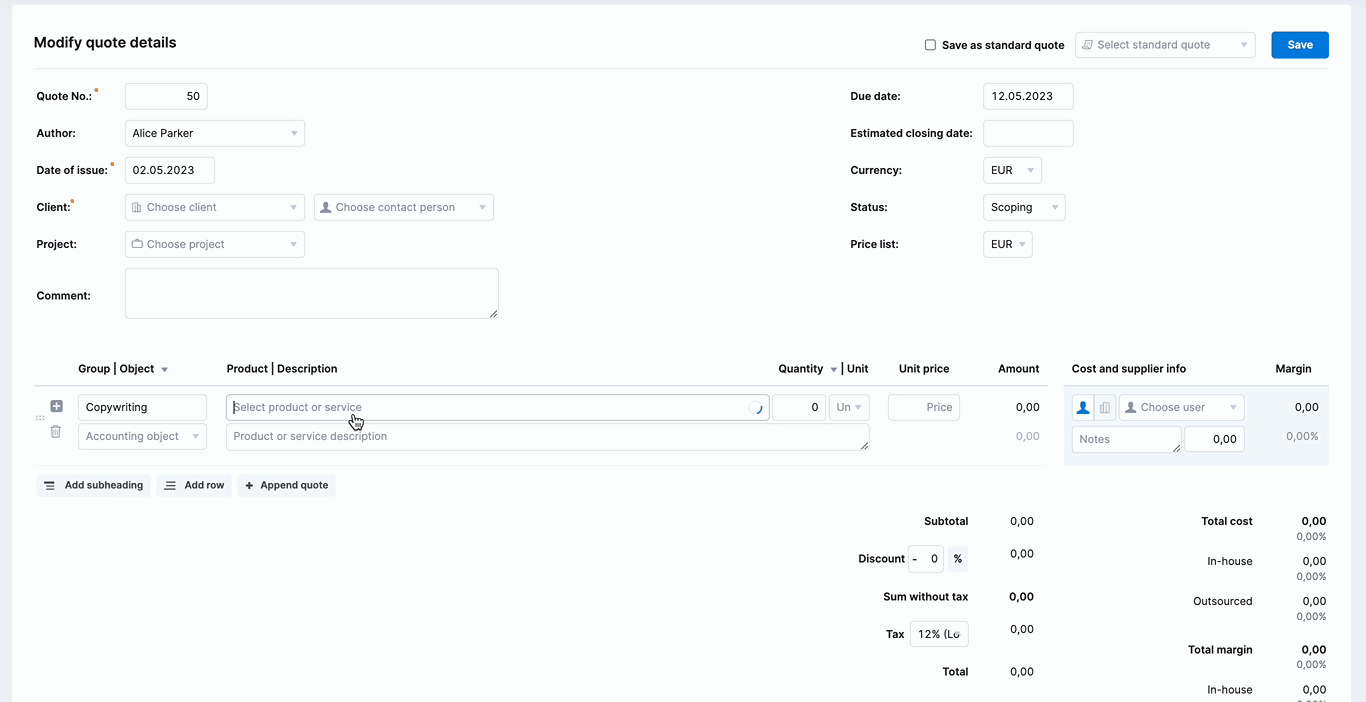Click the Discount value field
1366x702 pixels.
click(x=932, y=559)
